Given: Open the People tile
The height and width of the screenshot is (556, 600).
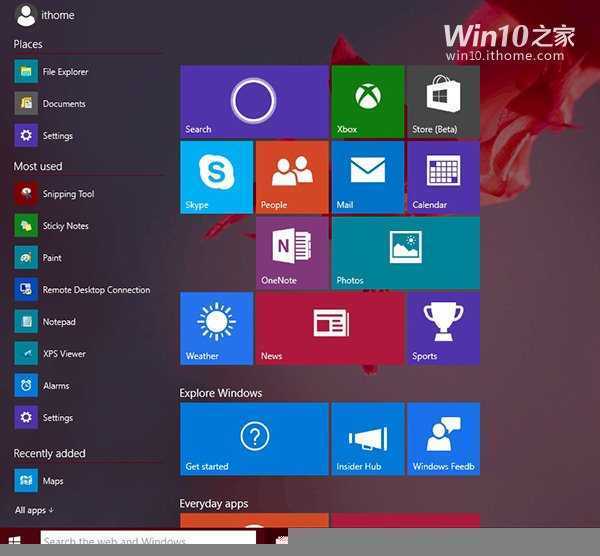Looking at the screenshot, I should click(x=292, y=177).
